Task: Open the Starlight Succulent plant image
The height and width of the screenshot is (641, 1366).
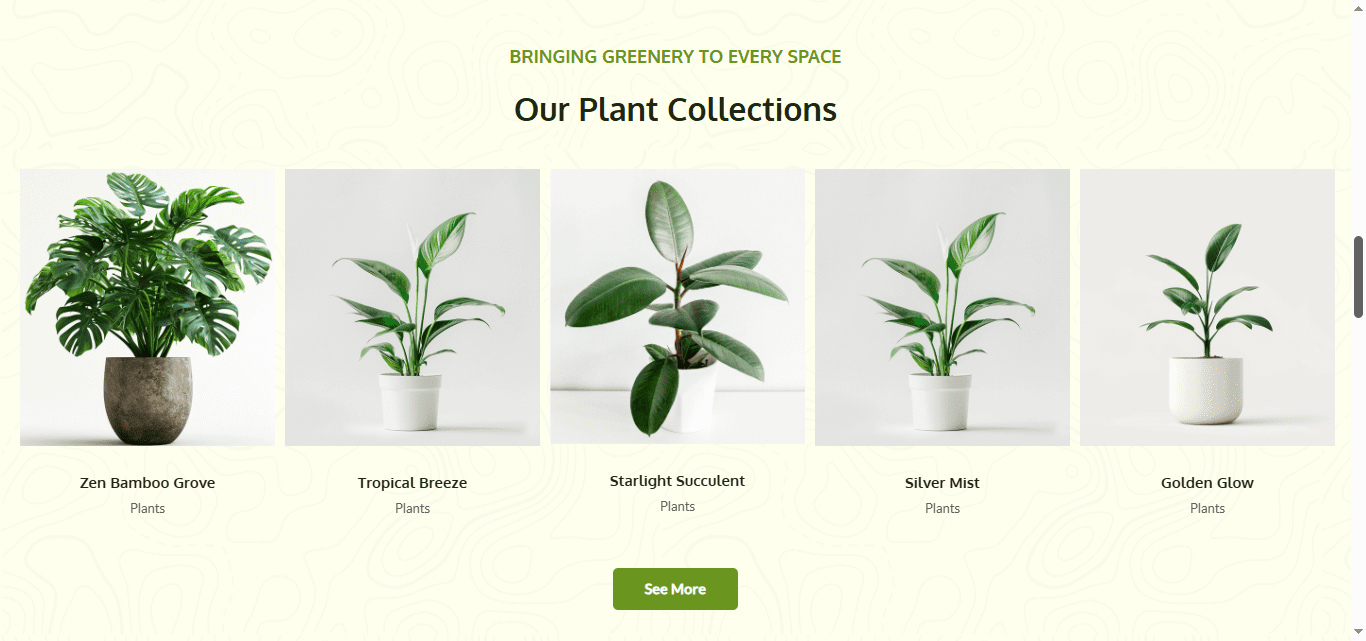Action: click(x=677, y=306)
